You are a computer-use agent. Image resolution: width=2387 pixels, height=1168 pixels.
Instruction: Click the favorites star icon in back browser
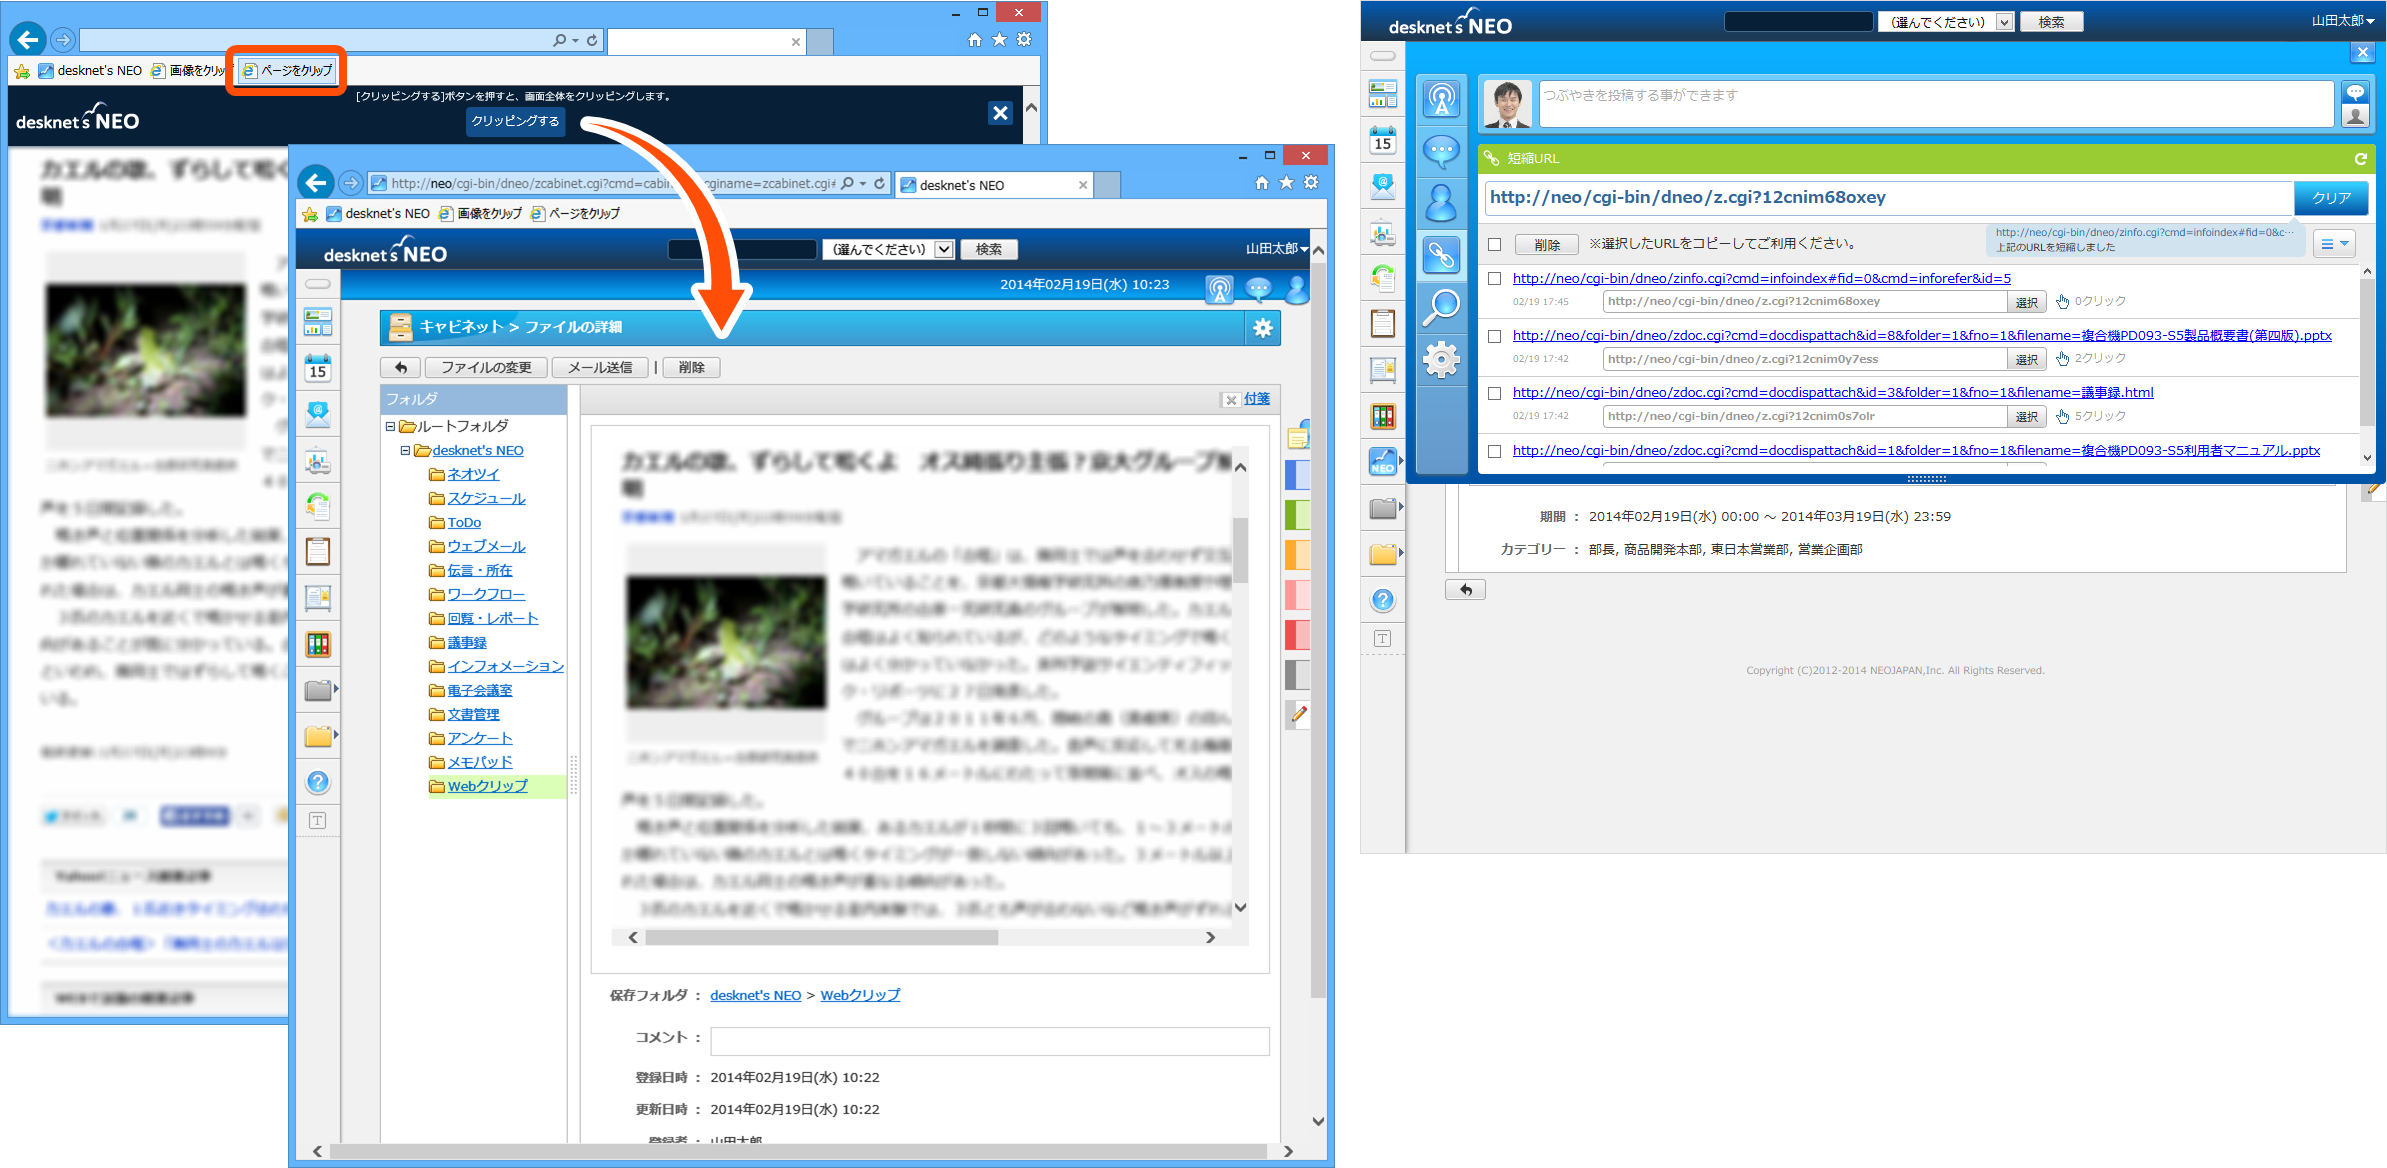coord(999,39)
